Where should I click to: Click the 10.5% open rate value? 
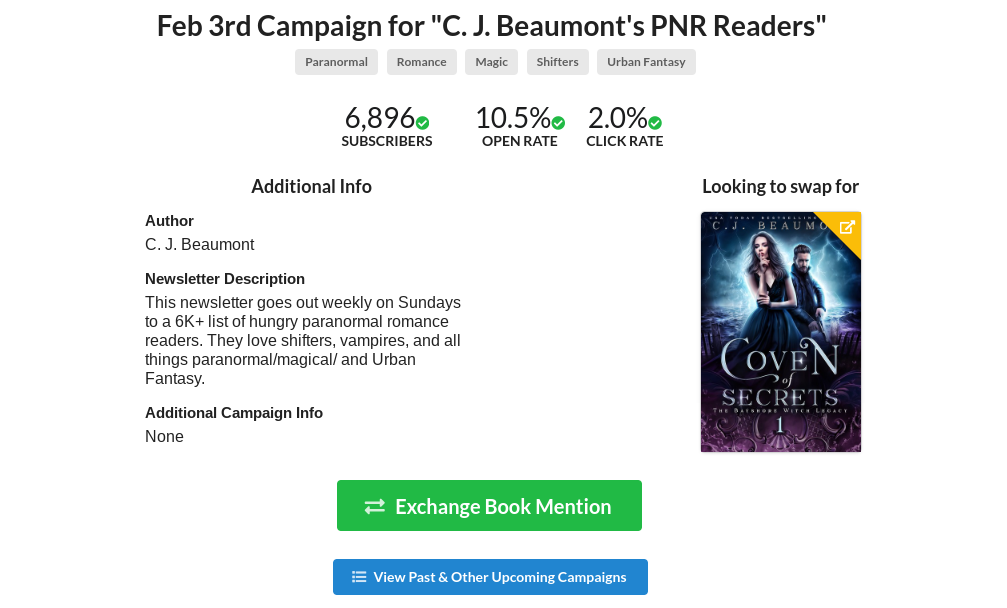tap(512, 118)
